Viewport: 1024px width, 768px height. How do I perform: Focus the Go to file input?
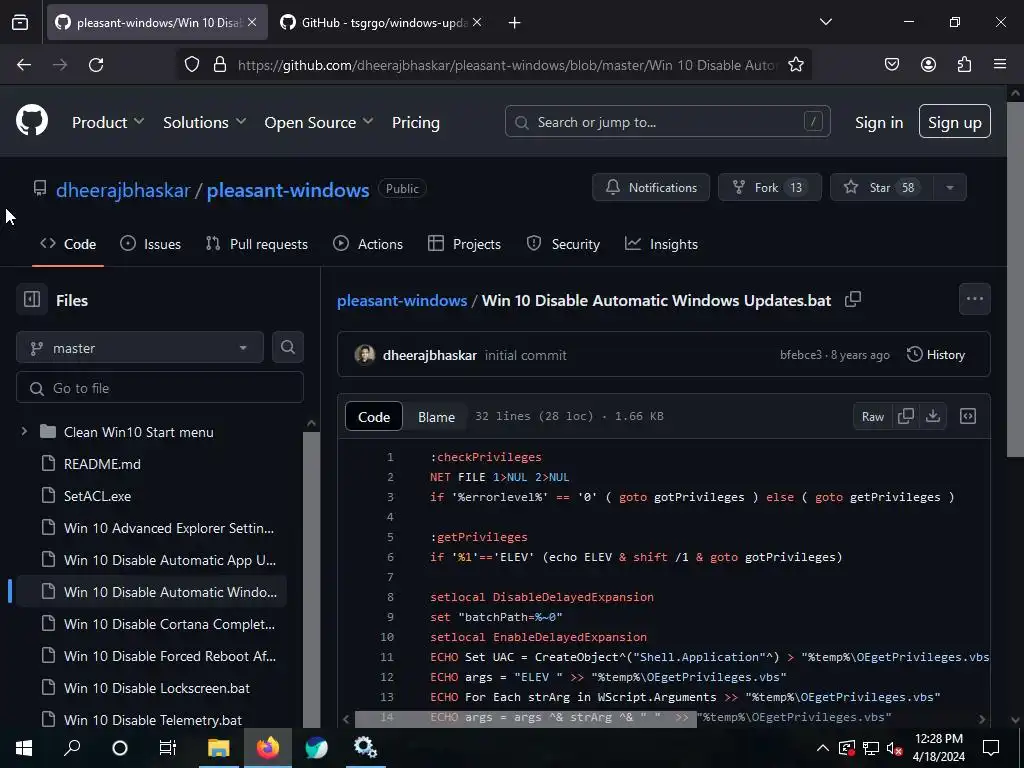(x=160, y=388)
